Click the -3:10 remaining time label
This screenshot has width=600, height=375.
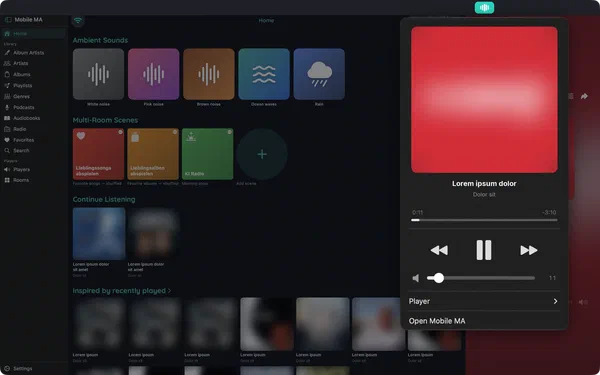pos(549,212)
